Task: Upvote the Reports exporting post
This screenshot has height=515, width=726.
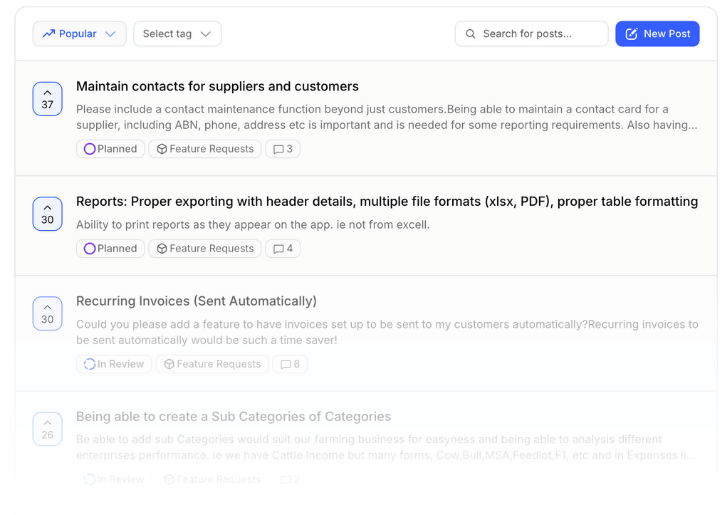Action: point(47,213)
